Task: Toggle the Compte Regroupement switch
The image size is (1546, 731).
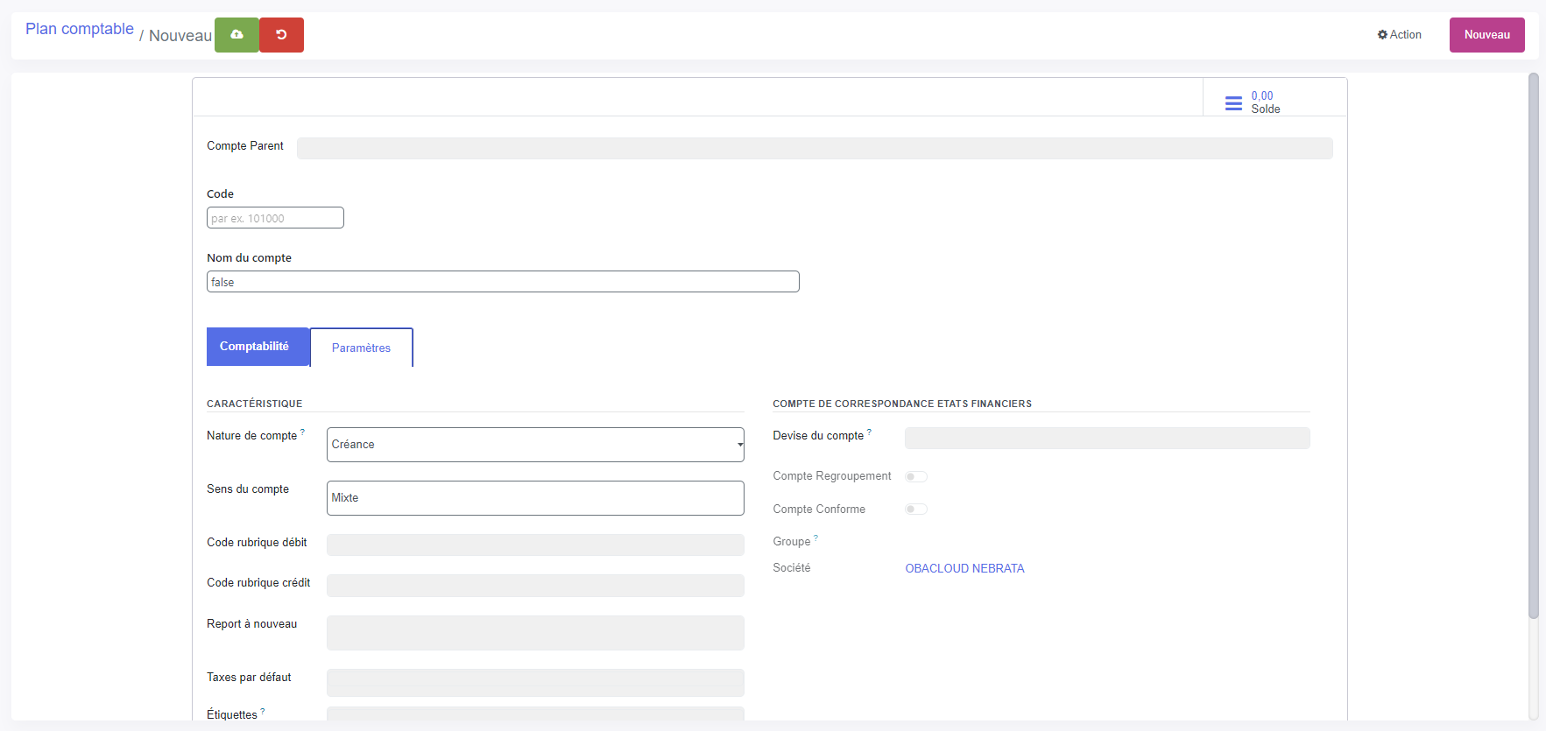Action: 916,477
